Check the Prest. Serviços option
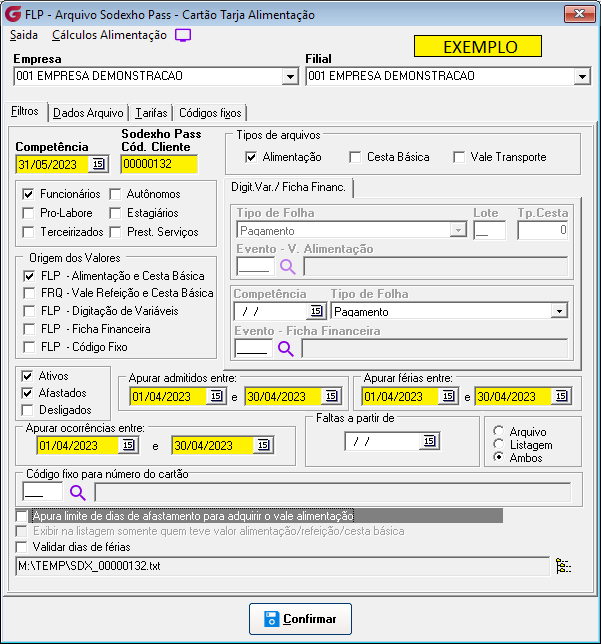Screen dimensions: 601x644 (115, 232)
